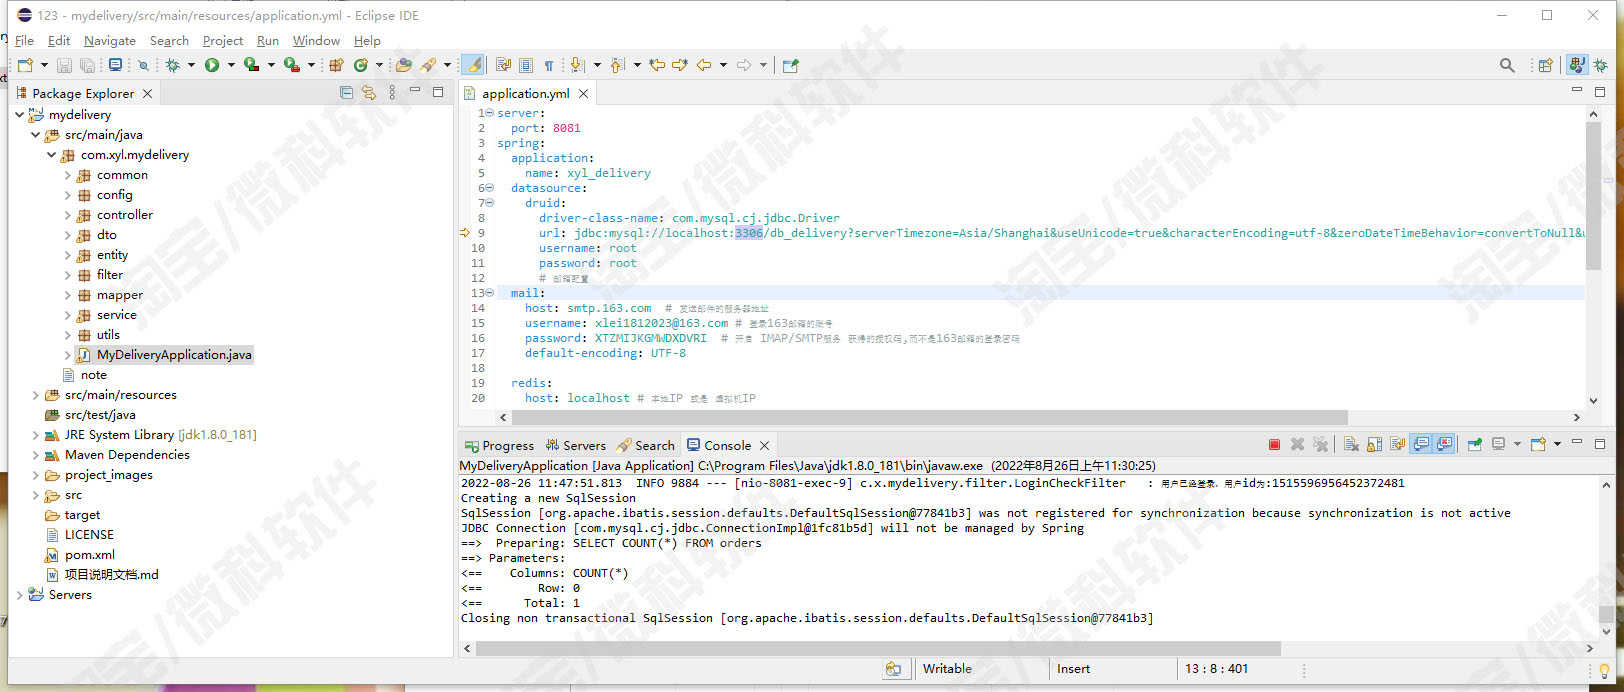Click the New wizard toolbar icon
Viewport: 1624px width, 692px height.
pos(25,65)
